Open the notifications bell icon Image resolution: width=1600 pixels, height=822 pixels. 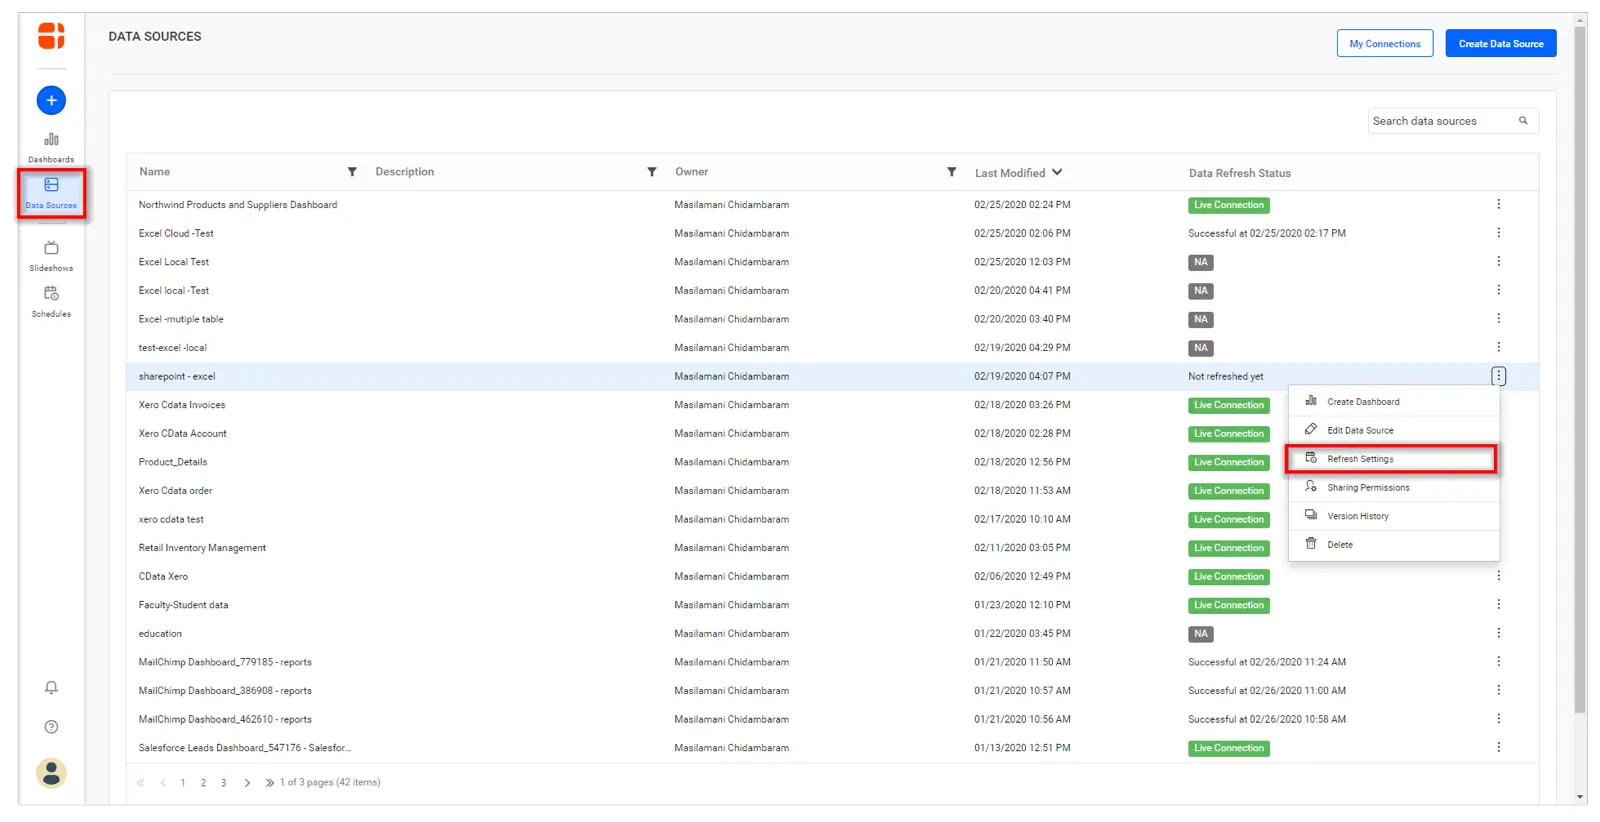[51, 687]
